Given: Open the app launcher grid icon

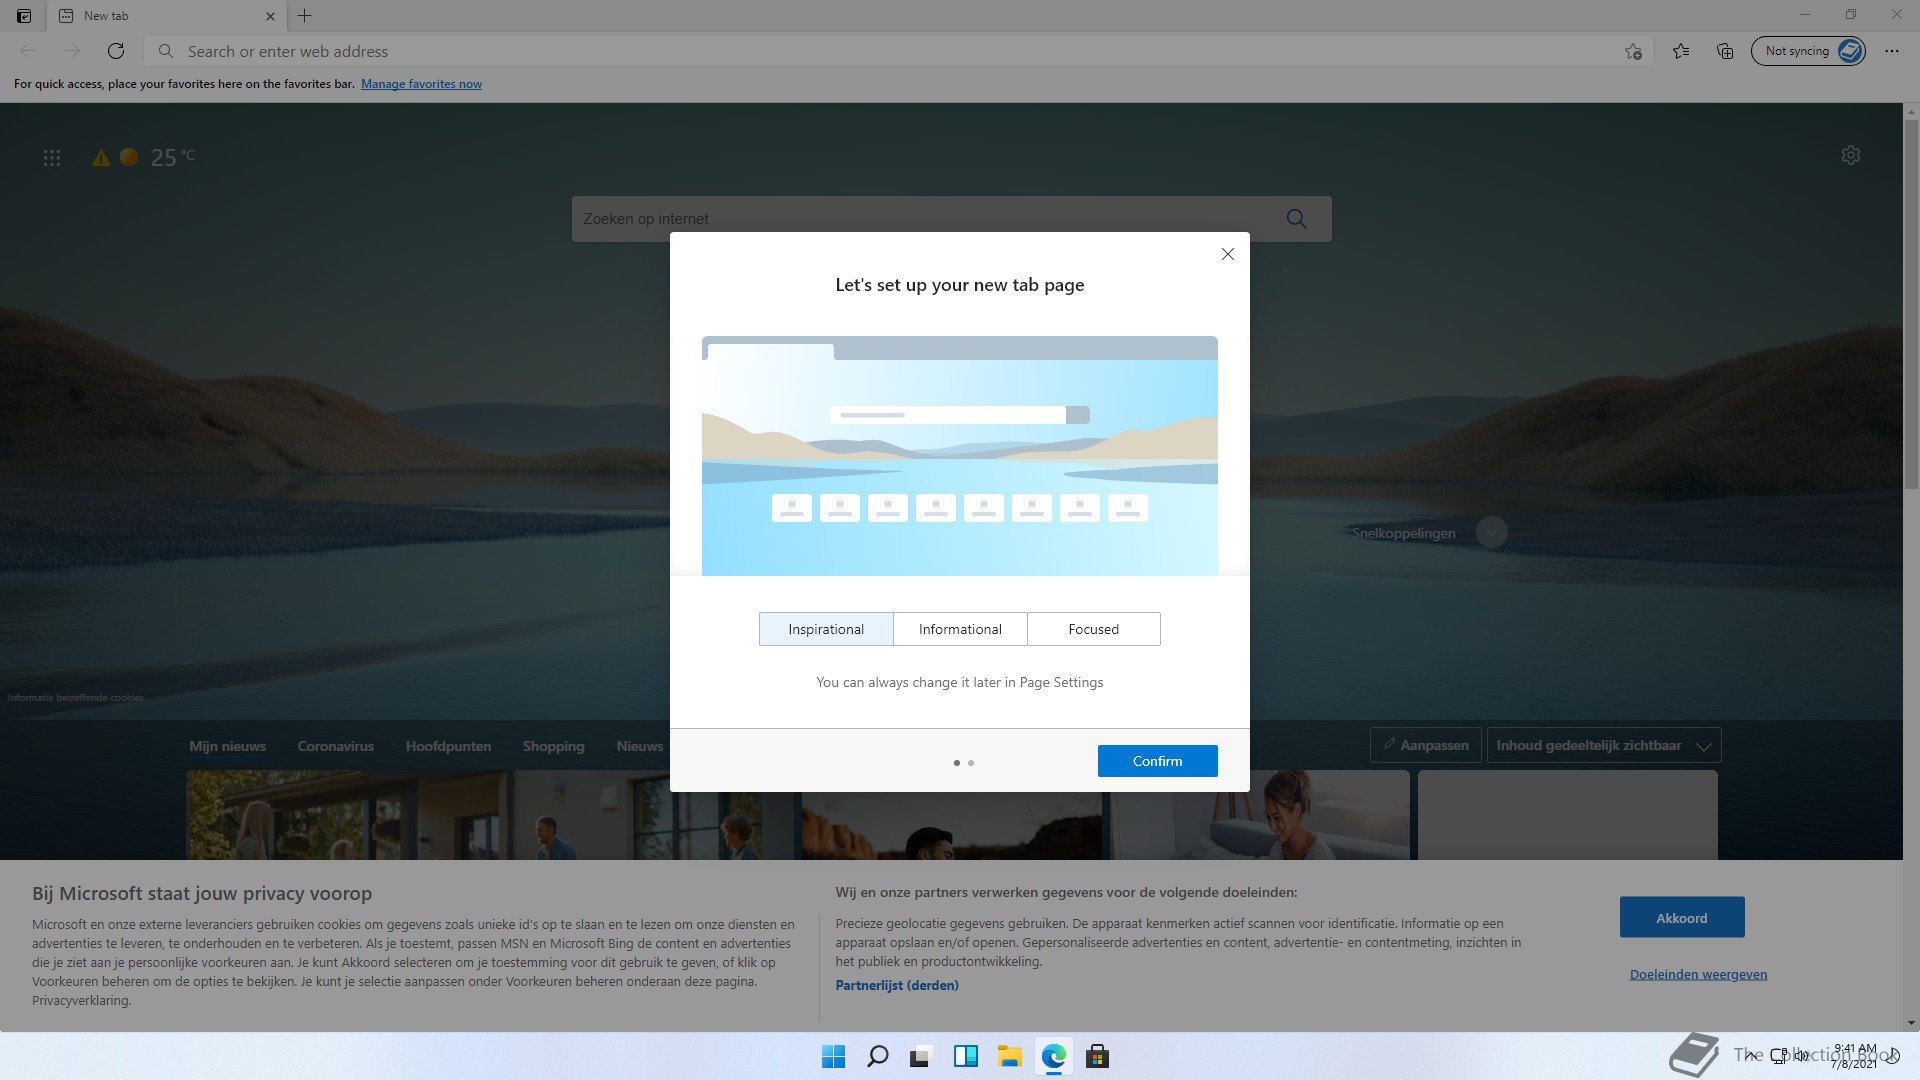Looking at the screenshot, I should (52, 158).
